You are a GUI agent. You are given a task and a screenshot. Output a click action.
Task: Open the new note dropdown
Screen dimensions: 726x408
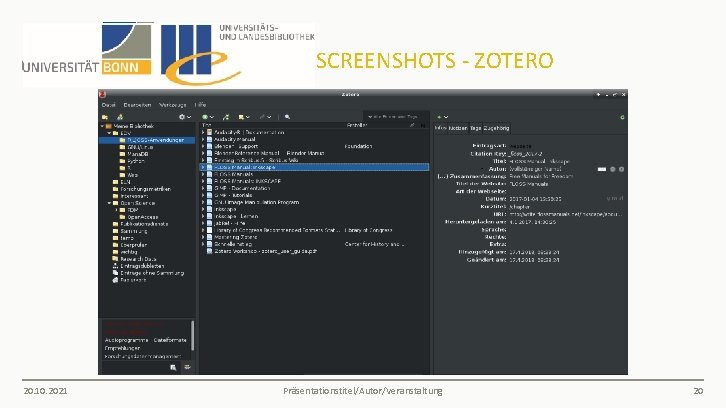pyautogui.click(x=244, y=117)
